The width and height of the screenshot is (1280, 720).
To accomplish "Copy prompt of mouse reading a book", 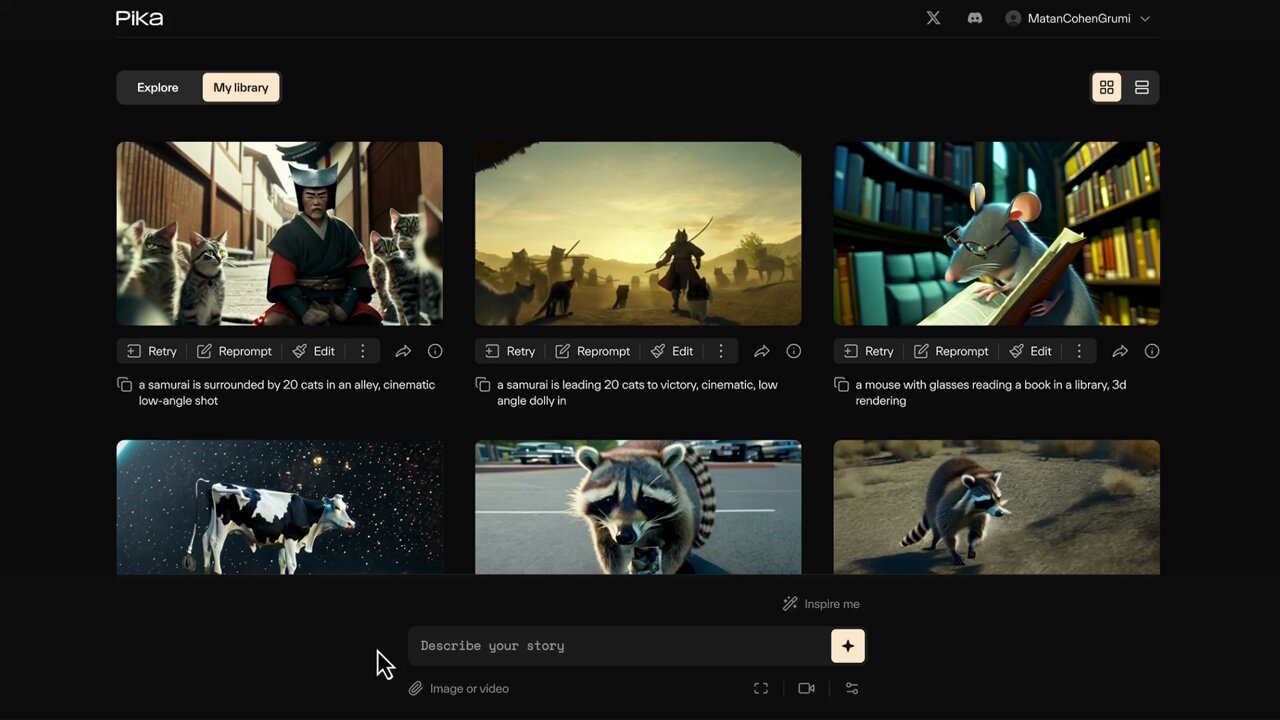I will pos(841,385).
